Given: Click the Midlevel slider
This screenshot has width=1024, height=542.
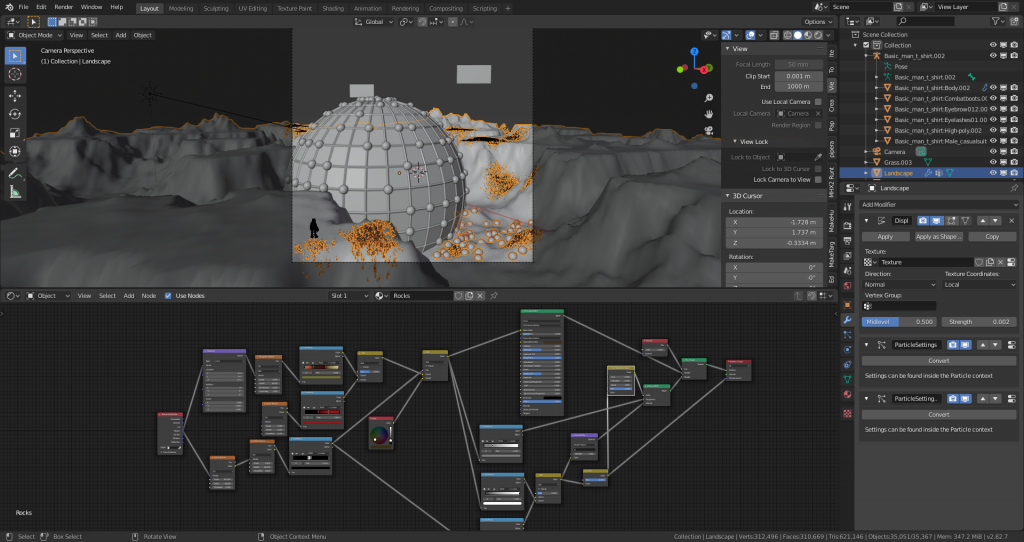Looking at the screenshot, I should tap(899, 322).
